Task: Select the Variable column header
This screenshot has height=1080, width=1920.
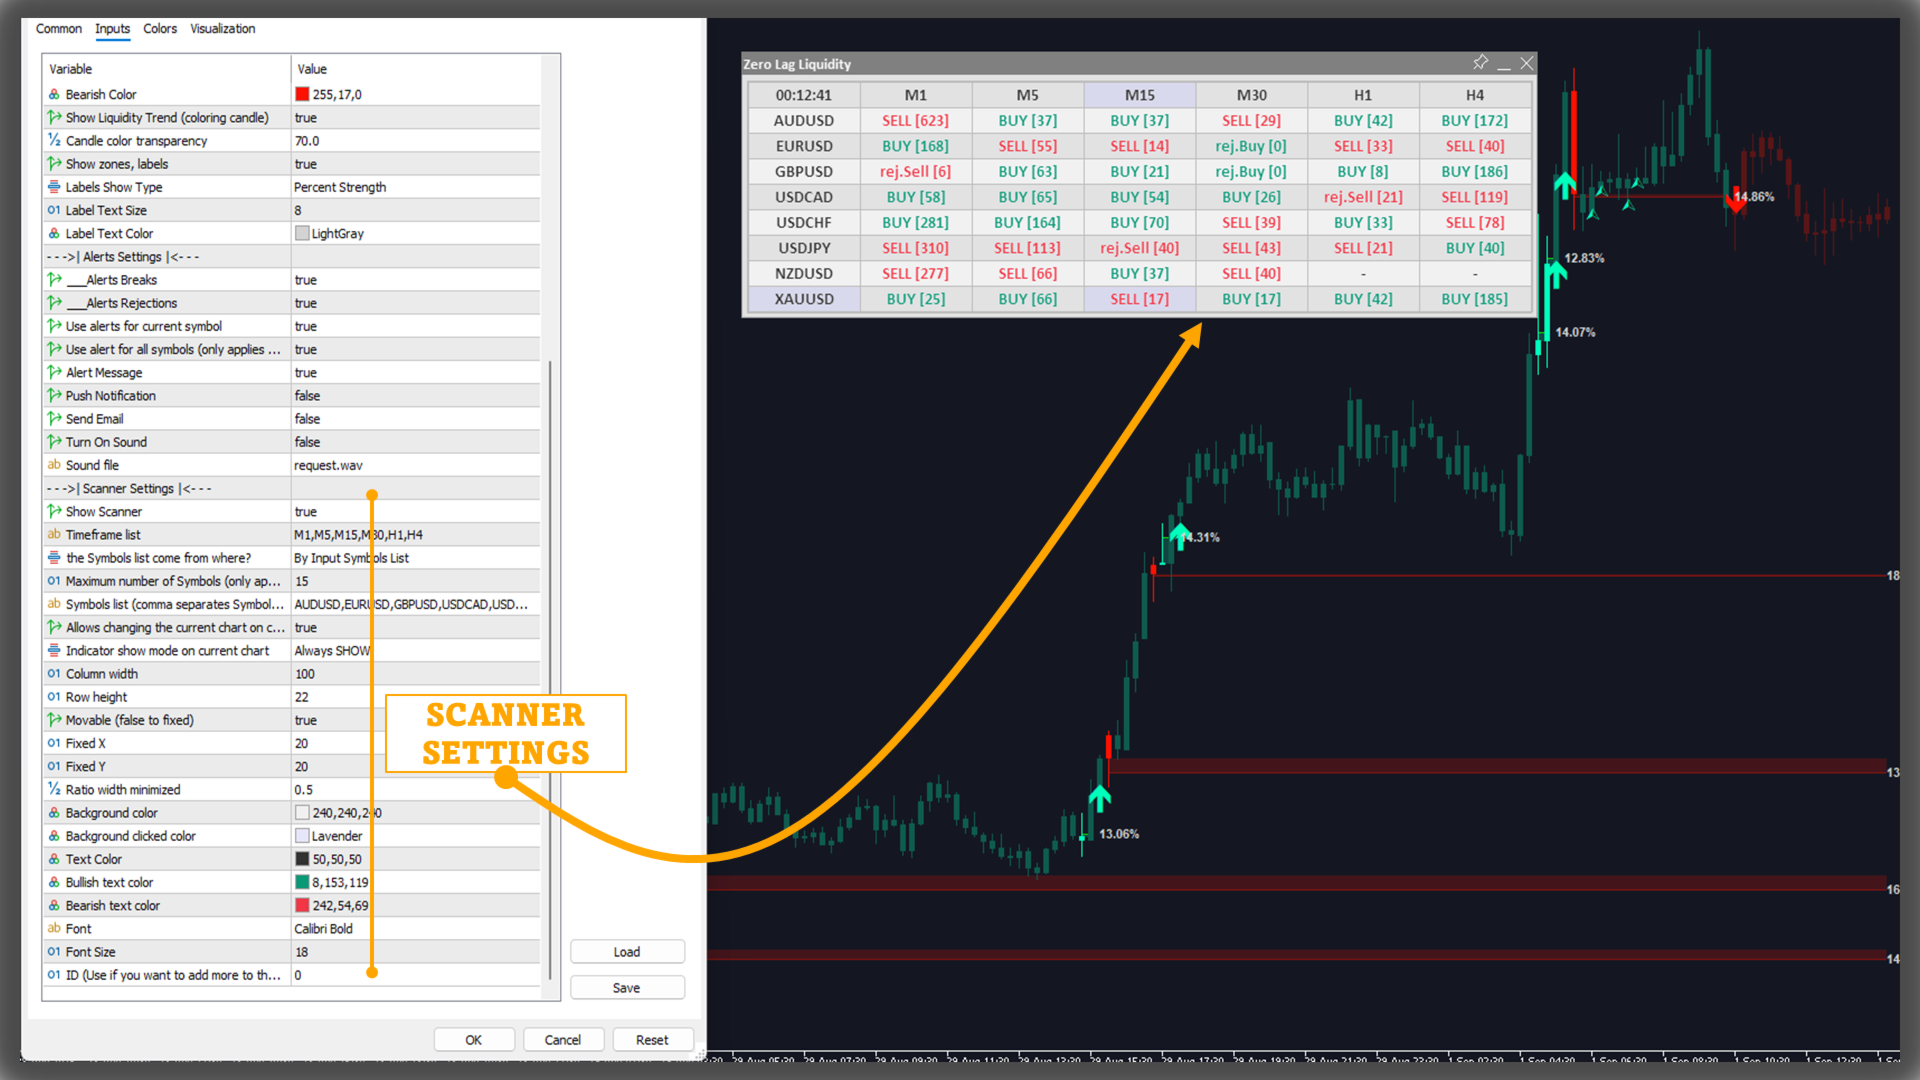Action: click(x=167, y=69)
